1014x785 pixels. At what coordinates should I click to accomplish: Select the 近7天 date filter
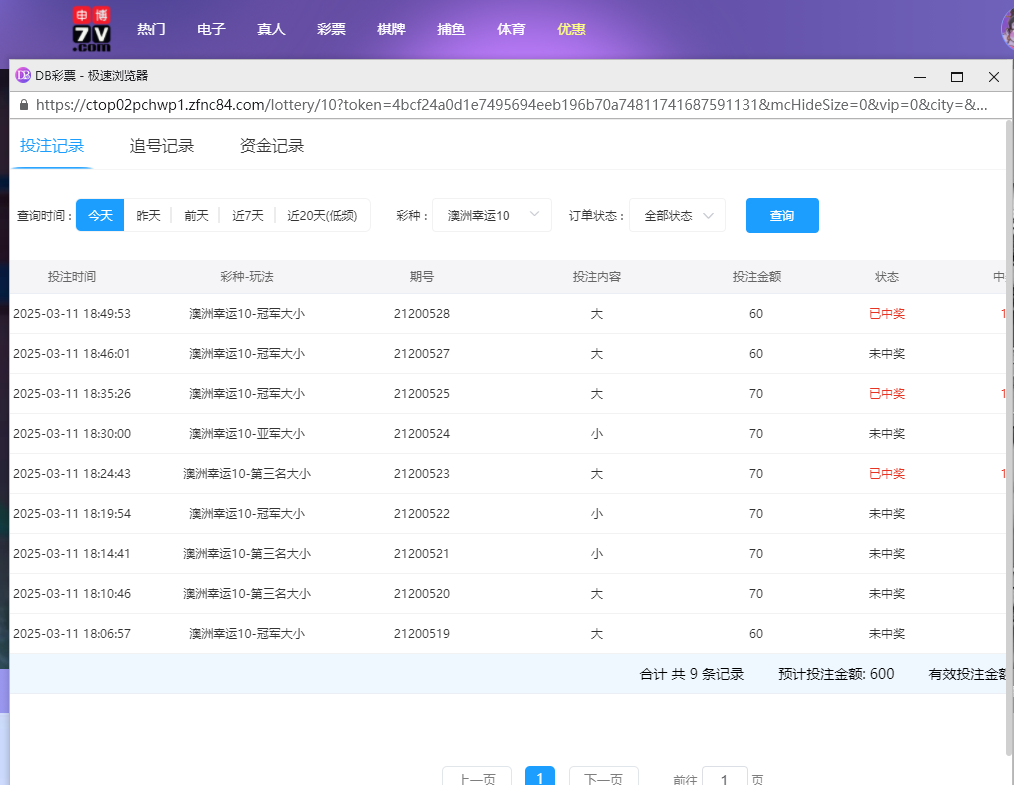245,214
